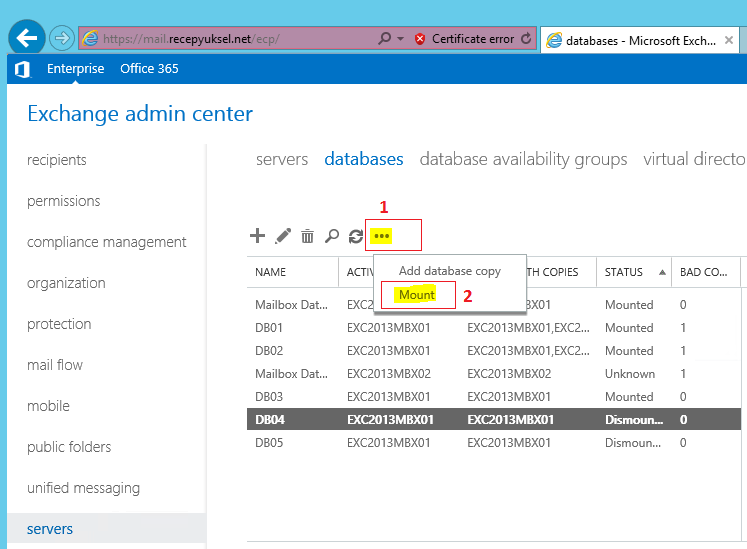Viewport: 747px width, 549px height.
Task: Open organization in the left navigation
Action: tap(66, 283)
